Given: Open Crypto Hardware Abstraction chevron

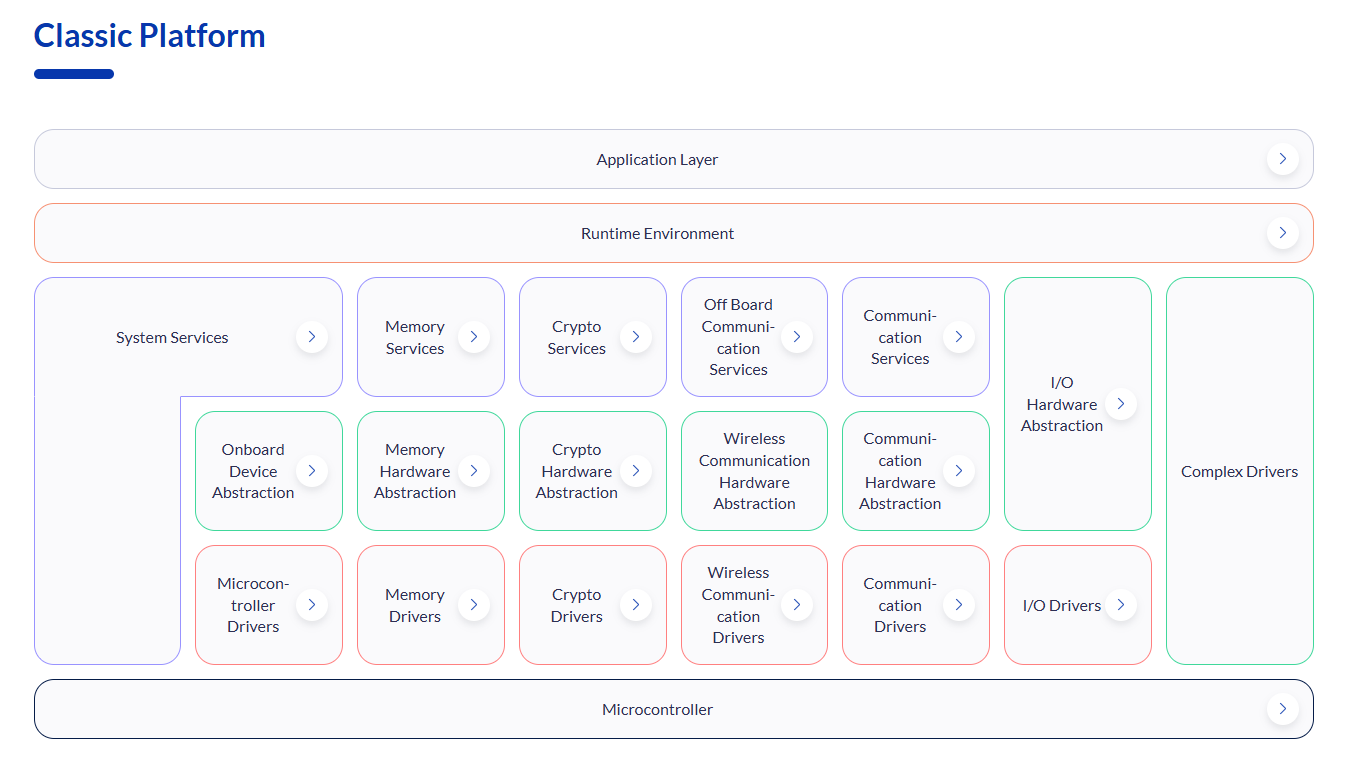Looking at the screenshot, I should 636,471.
